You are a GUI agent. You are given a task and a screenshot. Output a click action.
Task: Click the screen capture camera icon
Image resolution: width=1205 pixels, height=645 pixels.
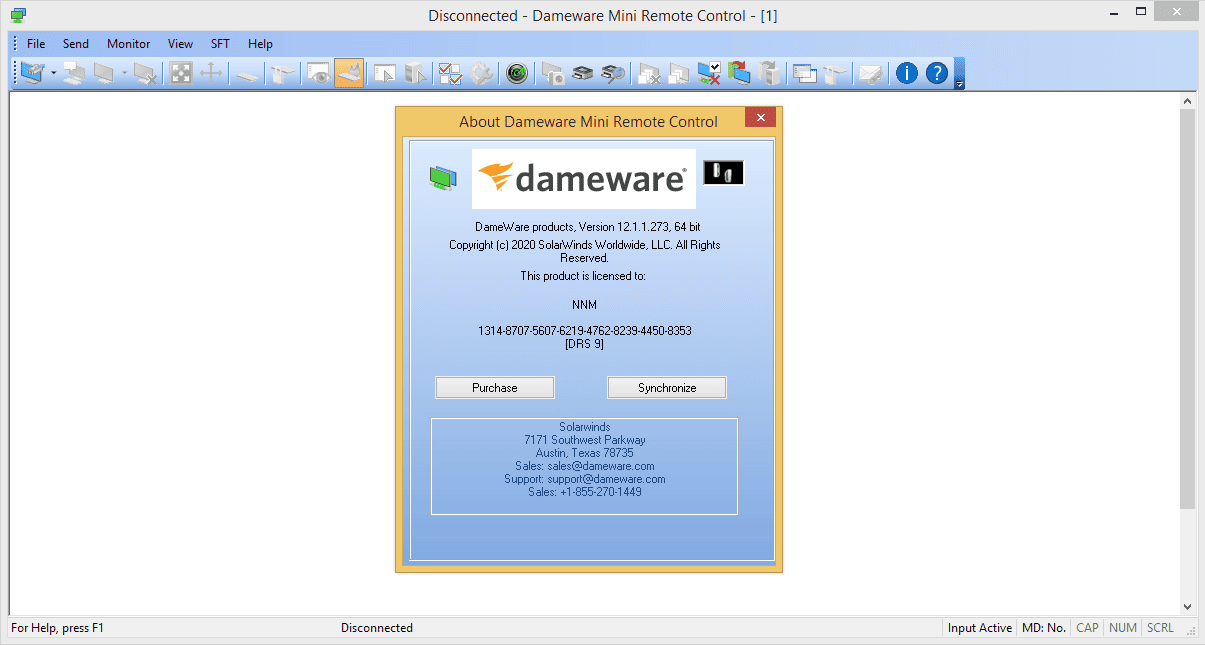(553, 73)
